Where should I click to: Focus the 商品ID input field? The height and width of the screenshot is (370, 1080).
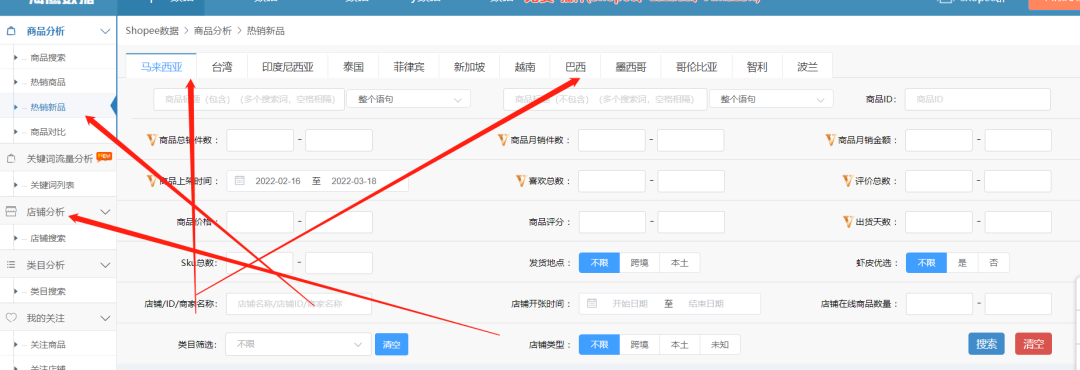pos(977,99)
